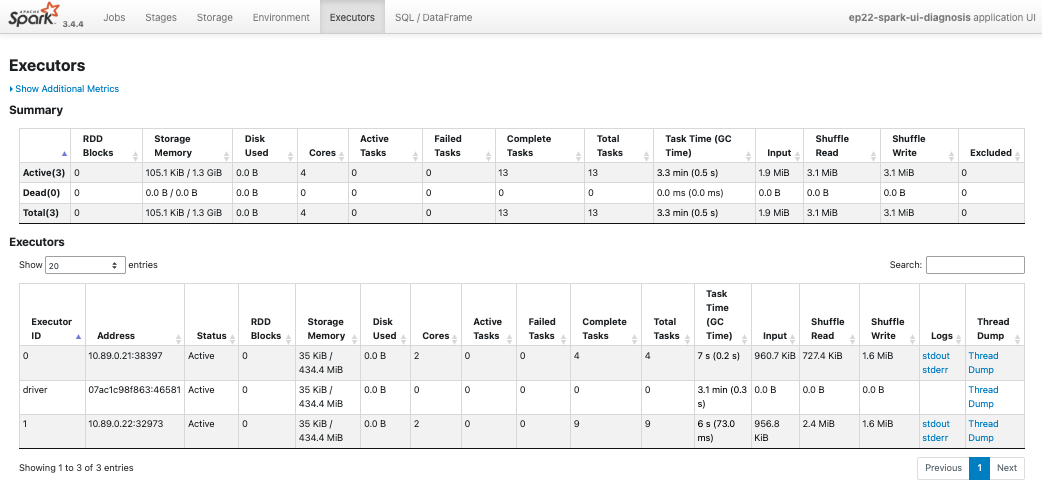Image resolution: width=1042 pixels, height=490 pixels.
Task: Click address 10.89.0.21:38397
Action: pos(126,356)
